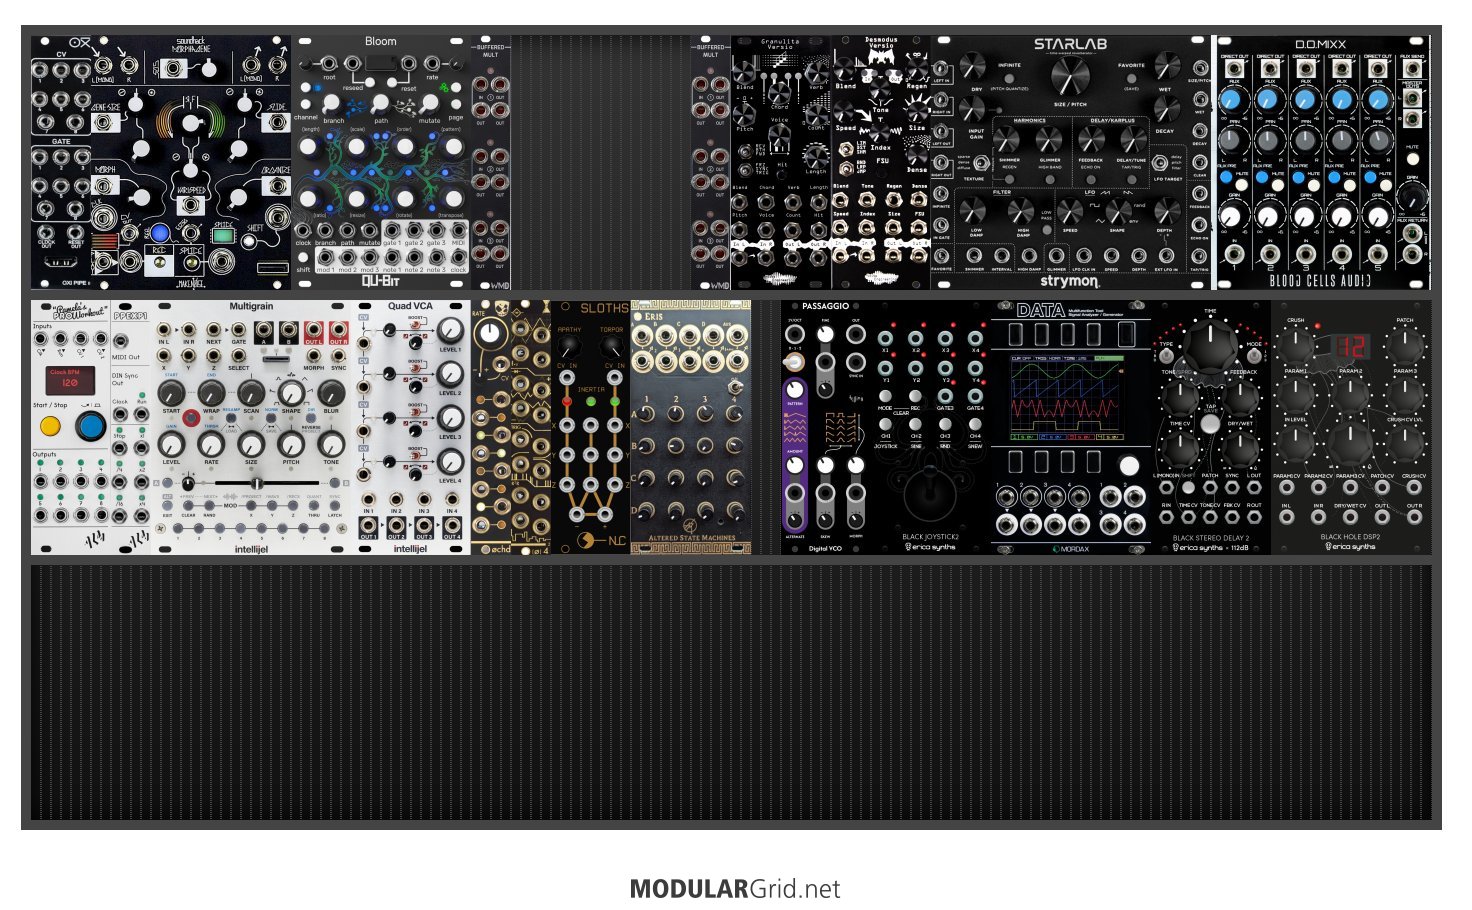This screenshot has width=1472, height=910.
Task: Flip the Mode switch on Black Stereo Delay 2
Action: click(x=1254, y=356)
